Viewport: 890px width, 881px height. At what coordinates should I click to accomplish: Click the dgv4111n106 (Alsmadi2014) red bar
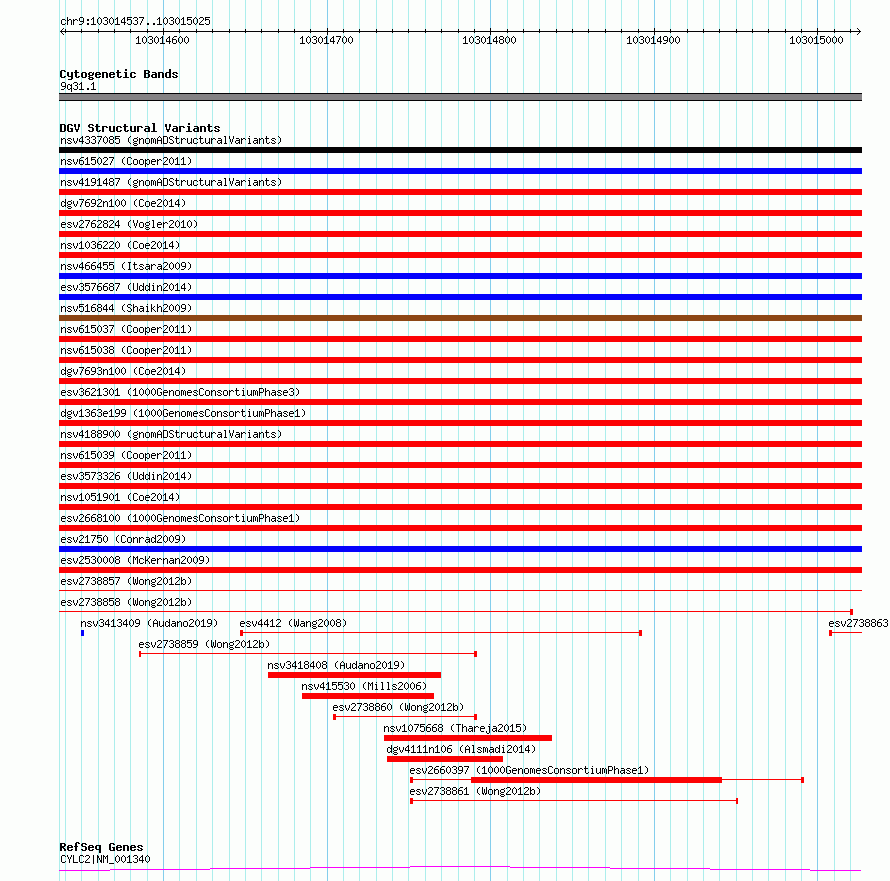tap(445, 759)
